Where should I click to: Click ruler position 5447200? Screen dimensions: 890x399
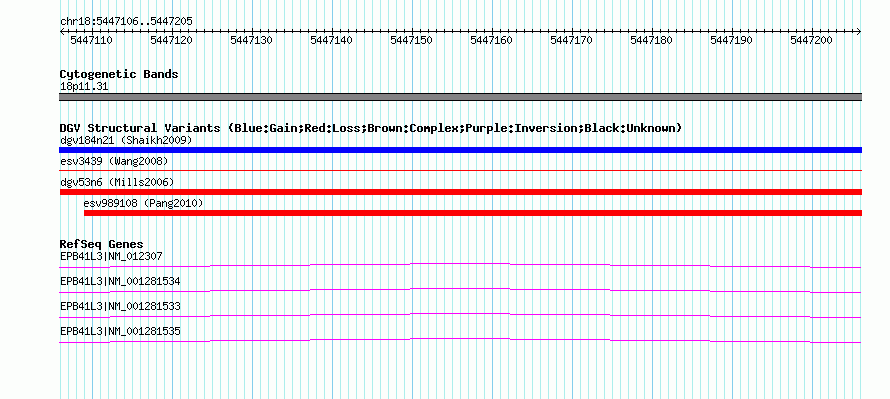(812, 40)
